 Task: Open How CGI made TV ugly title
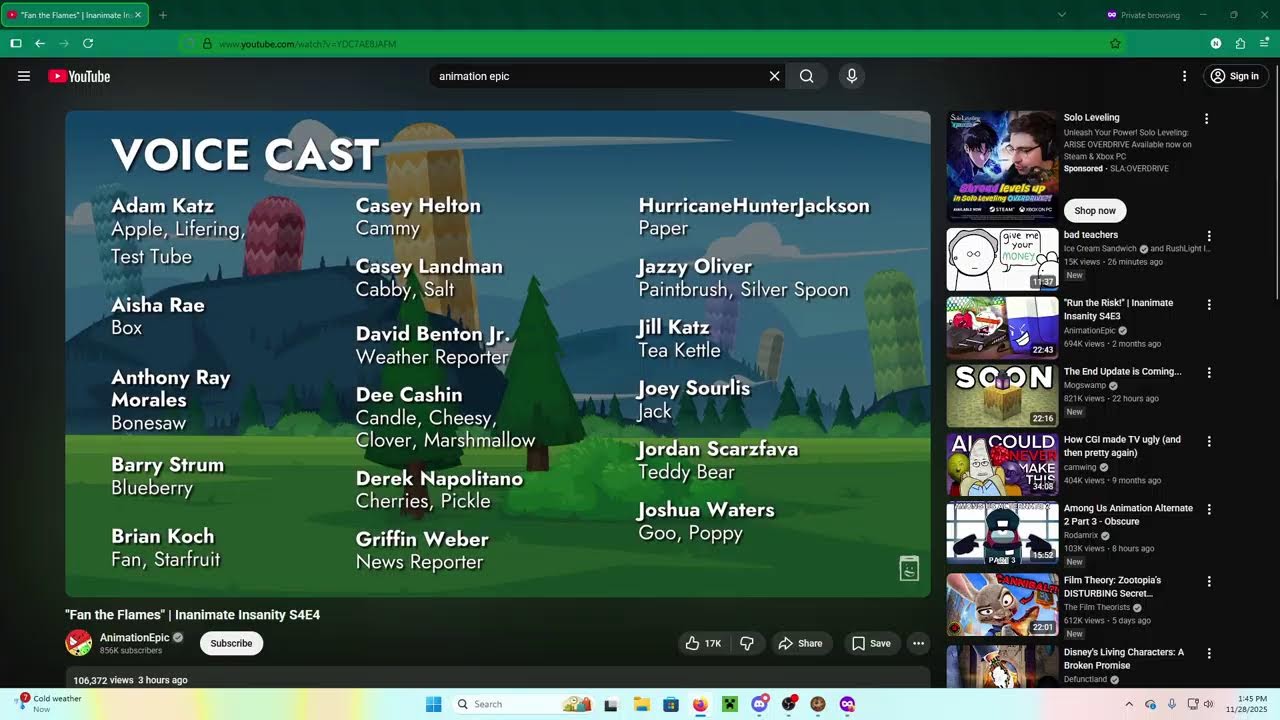coord(1122,446)
